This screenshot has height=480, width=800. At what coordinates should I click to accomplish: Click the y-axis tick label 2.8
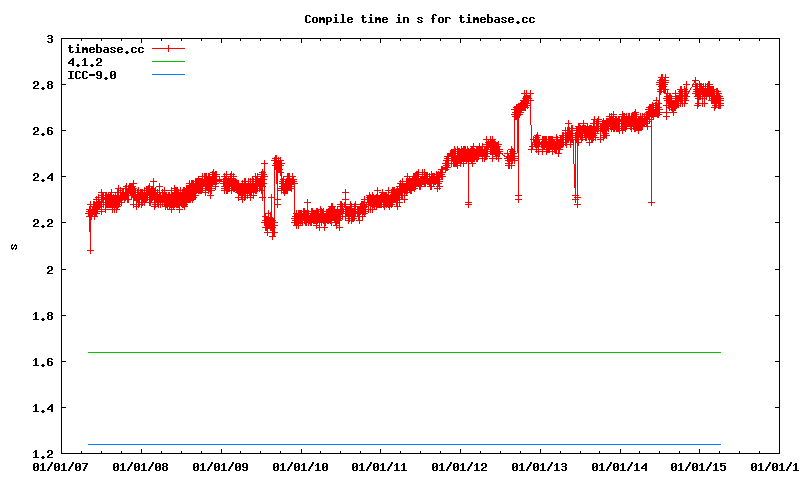pyautogui.click(x=44, y=85)
